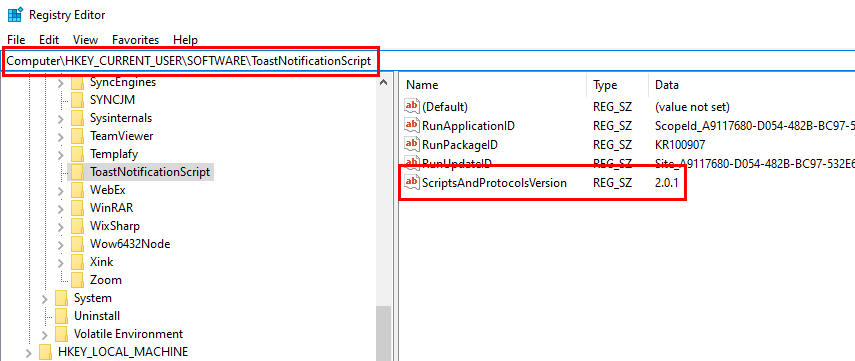The height and width of the screenshot is (361, 855).
Task: Expand the TeamViewer key
Action: [x=61, y=136]
